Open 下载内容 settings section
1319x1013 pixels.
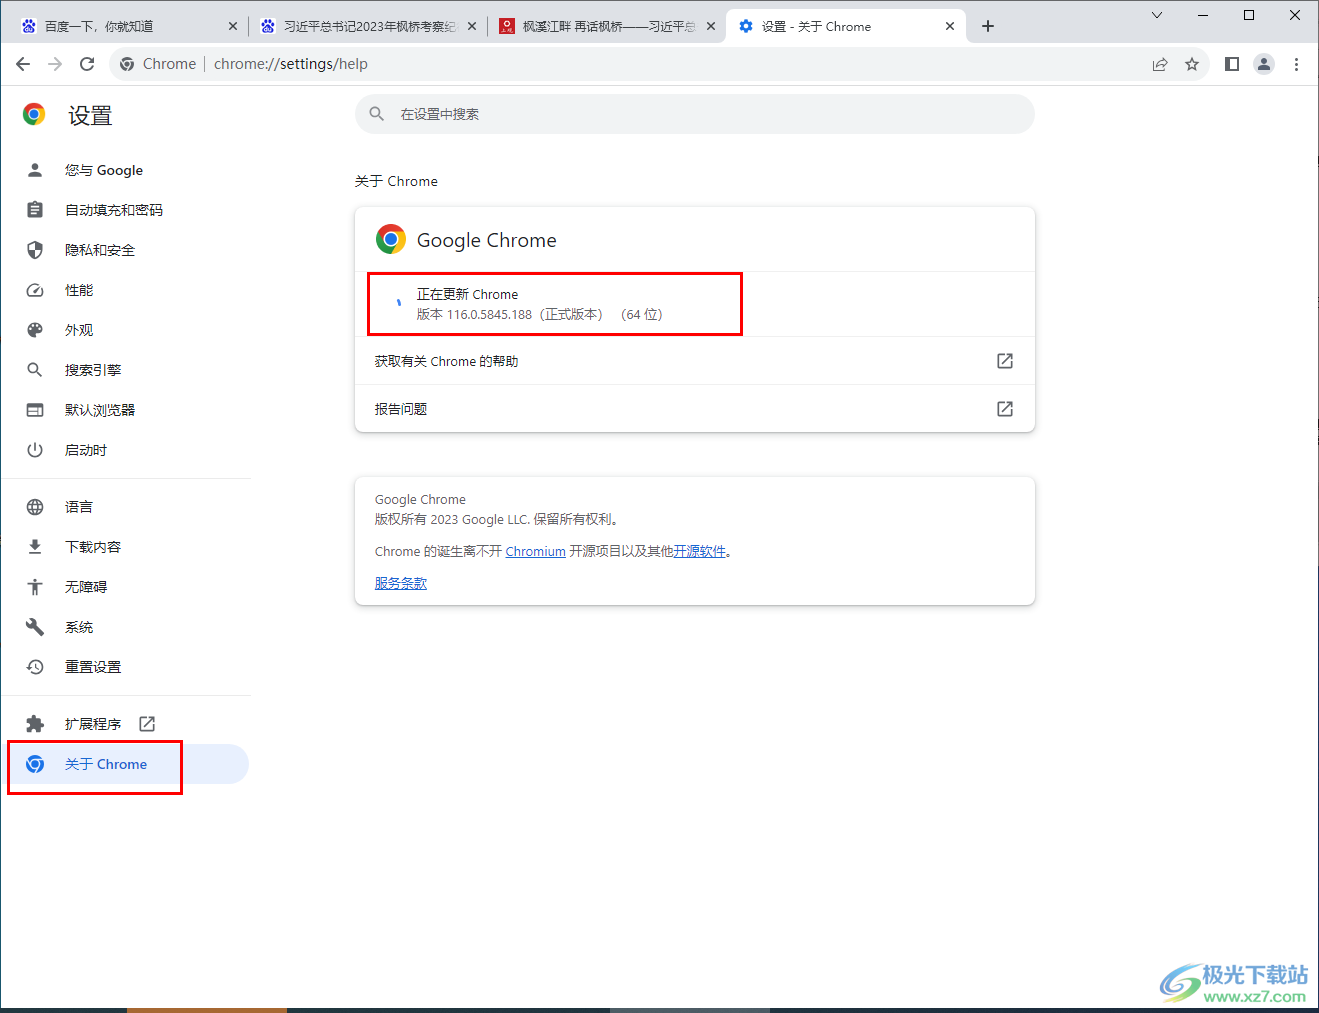(125, 547)
